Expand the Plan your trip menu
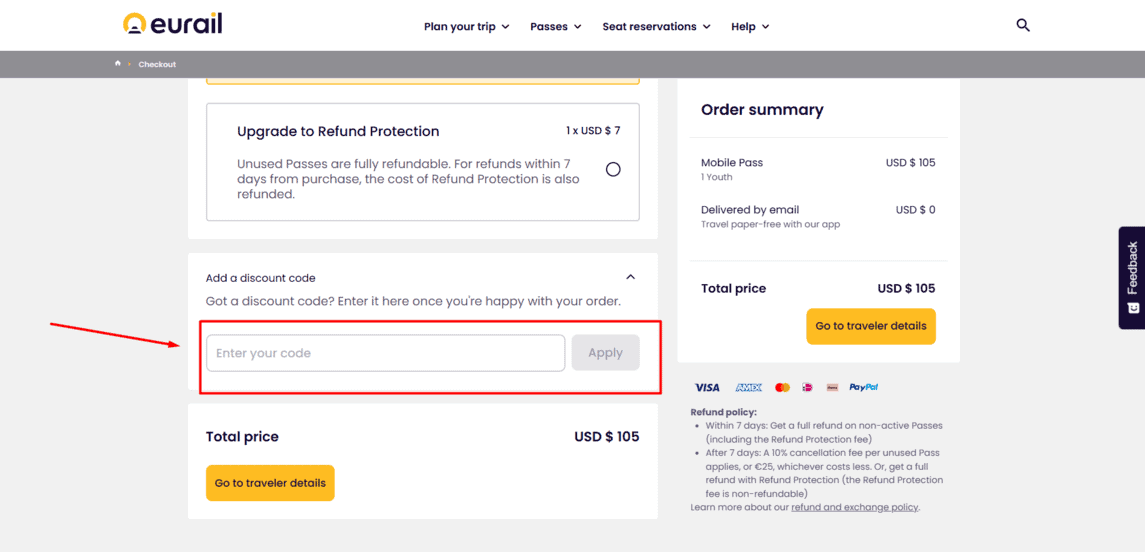This screenshot has width=1145, height=552. 467,26
